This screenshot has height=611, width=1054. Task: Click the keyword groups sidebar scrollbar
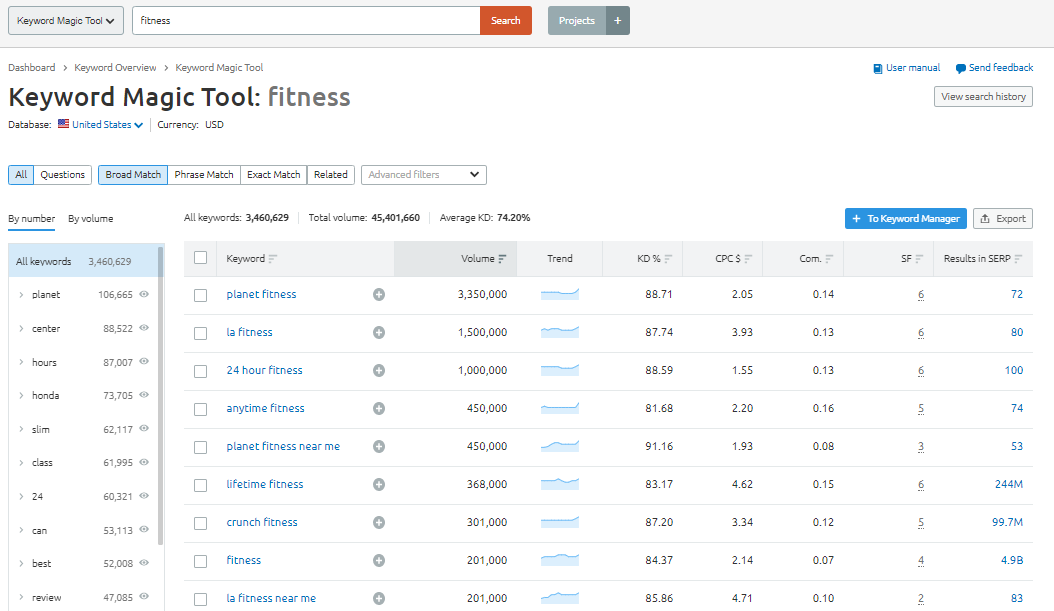pyautogui.click(x=160, y=400)
